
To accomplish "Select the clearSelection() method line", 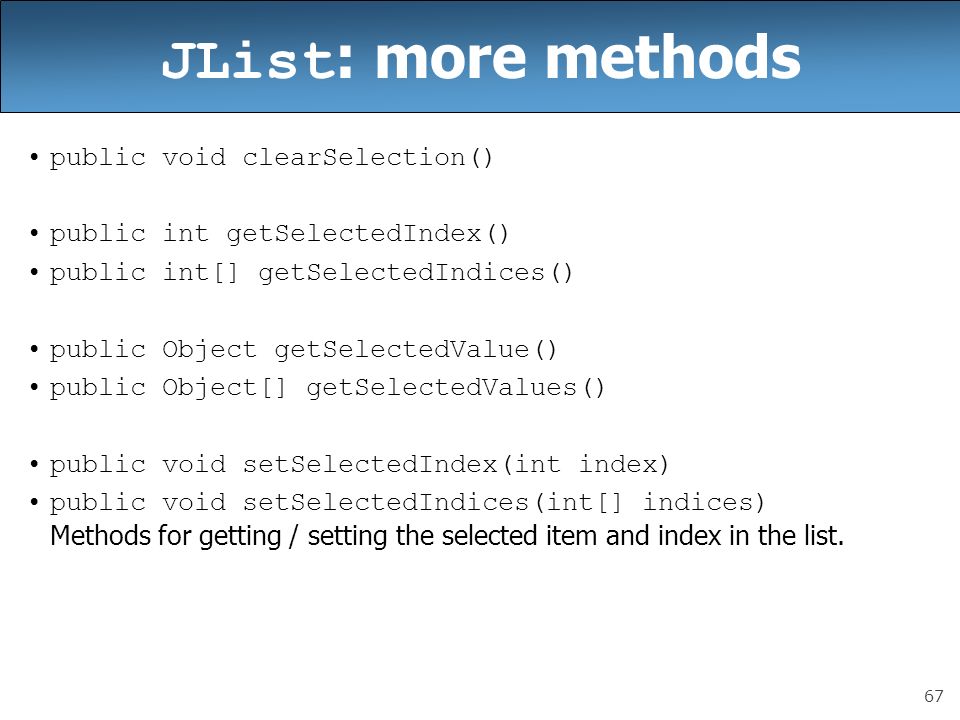I will click(271, 158).
